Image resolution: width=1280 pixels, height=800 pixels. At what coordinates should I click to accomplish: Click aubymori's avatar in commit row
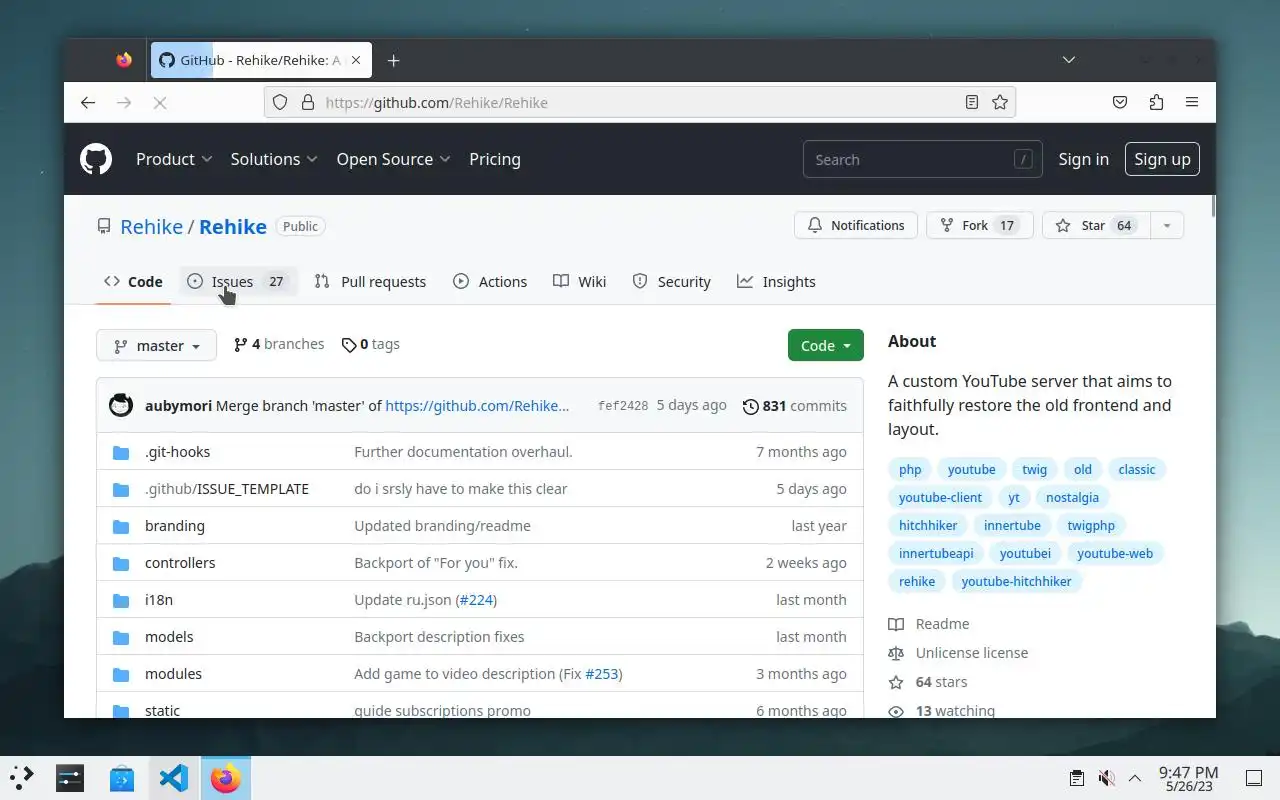pyautogui.click(x=121, y=405)
